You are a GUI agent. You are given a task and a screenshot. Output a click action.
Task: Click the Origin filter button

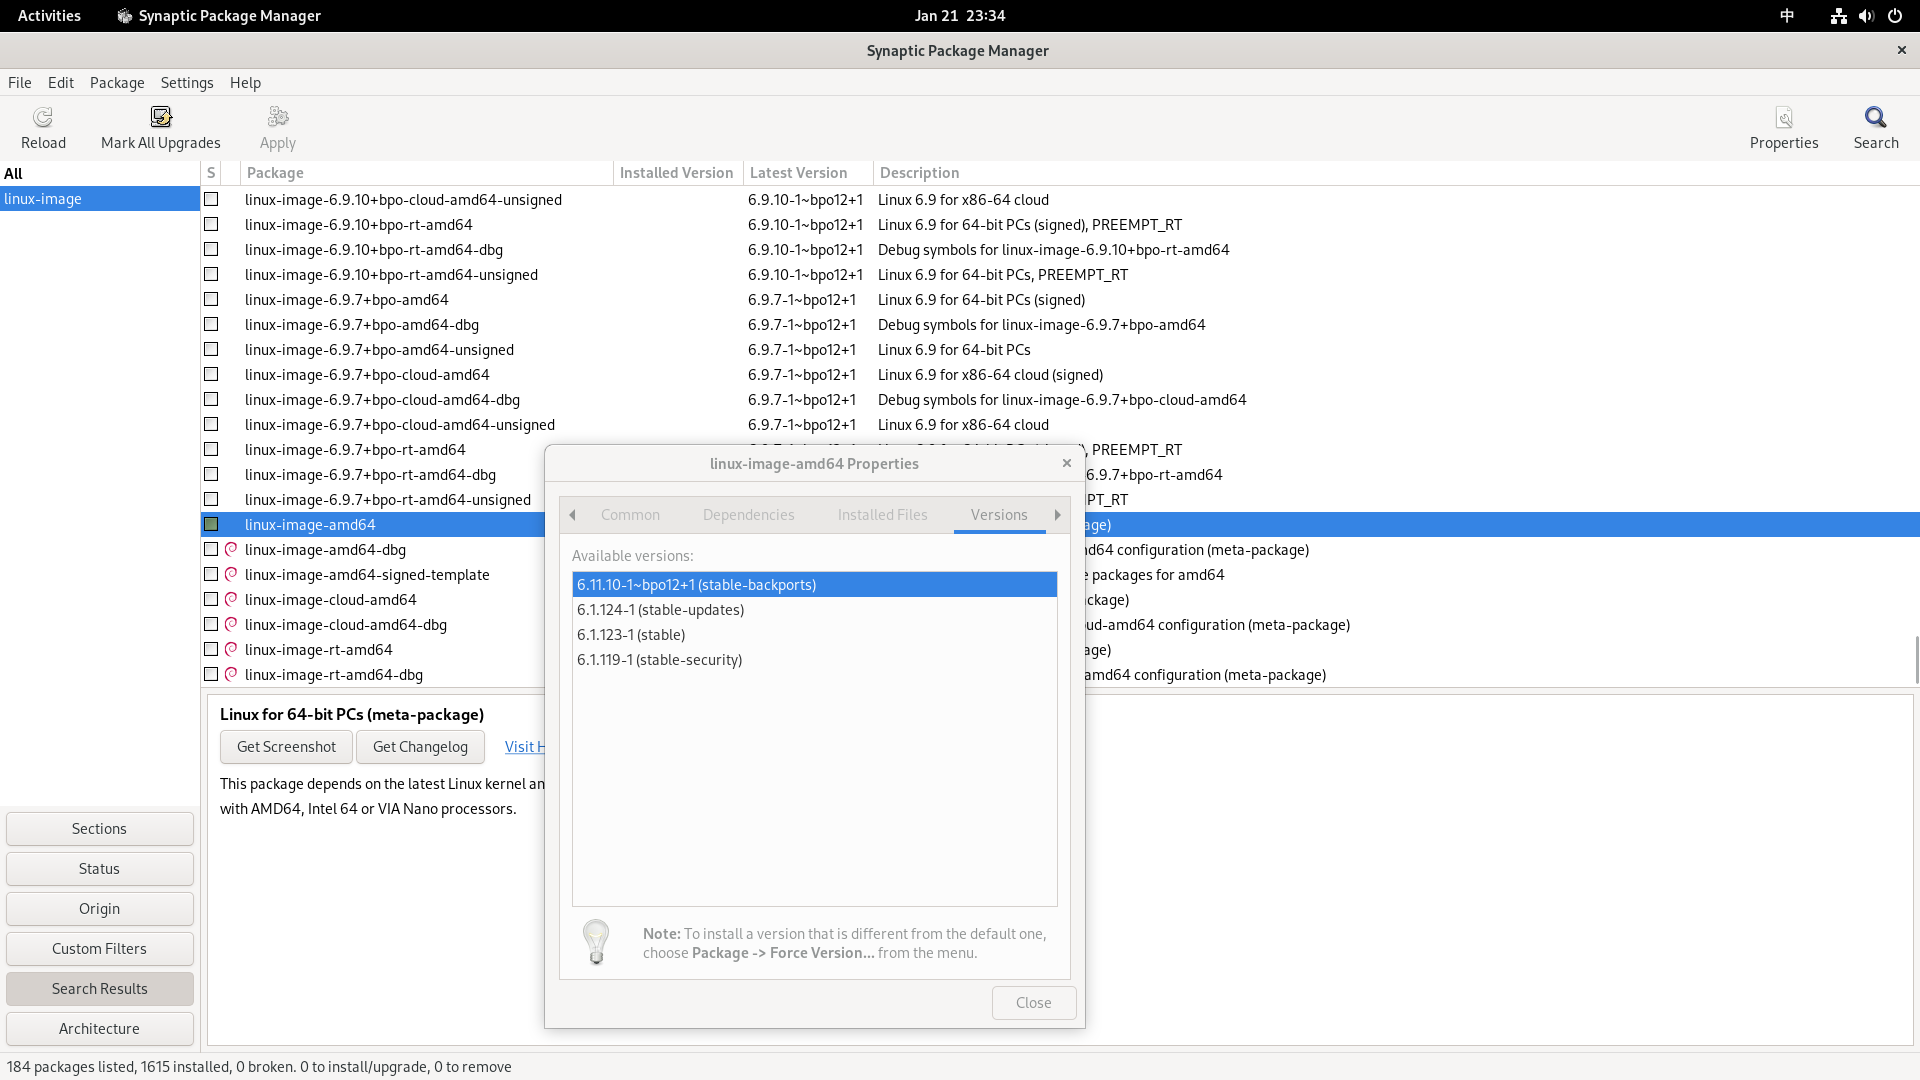[99, 909]
